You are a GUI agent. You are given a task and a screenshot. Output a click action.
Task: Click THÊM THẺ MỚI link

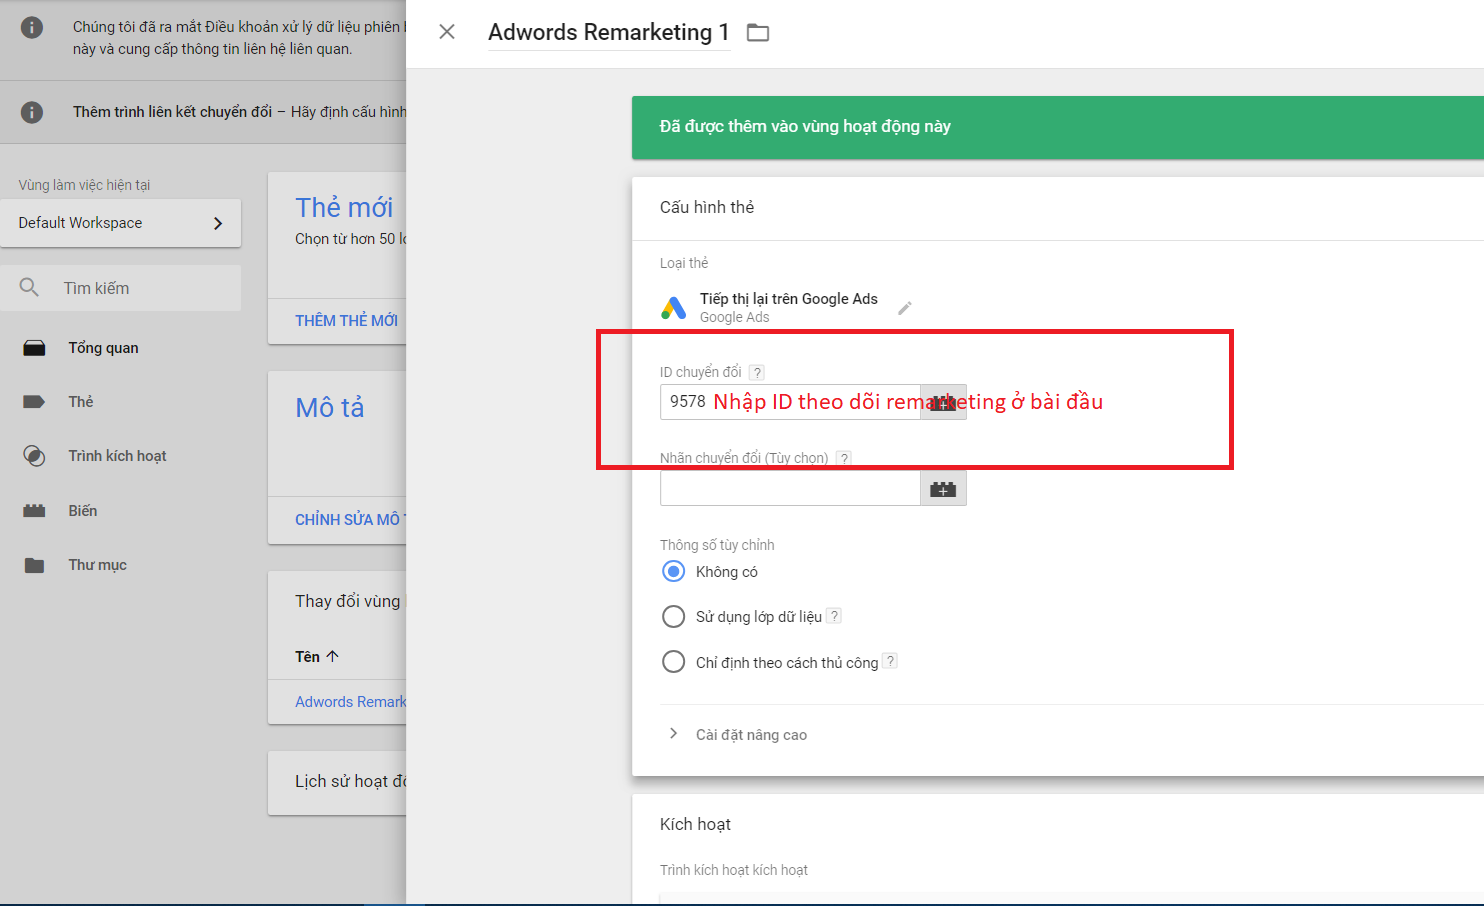(346, 321)
